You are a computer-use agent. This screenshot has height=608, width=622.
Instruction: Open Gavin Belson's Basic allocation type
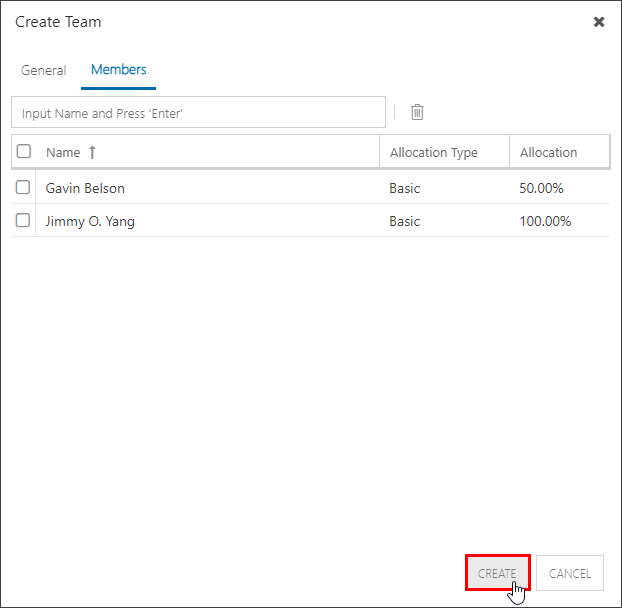point(404,188)
